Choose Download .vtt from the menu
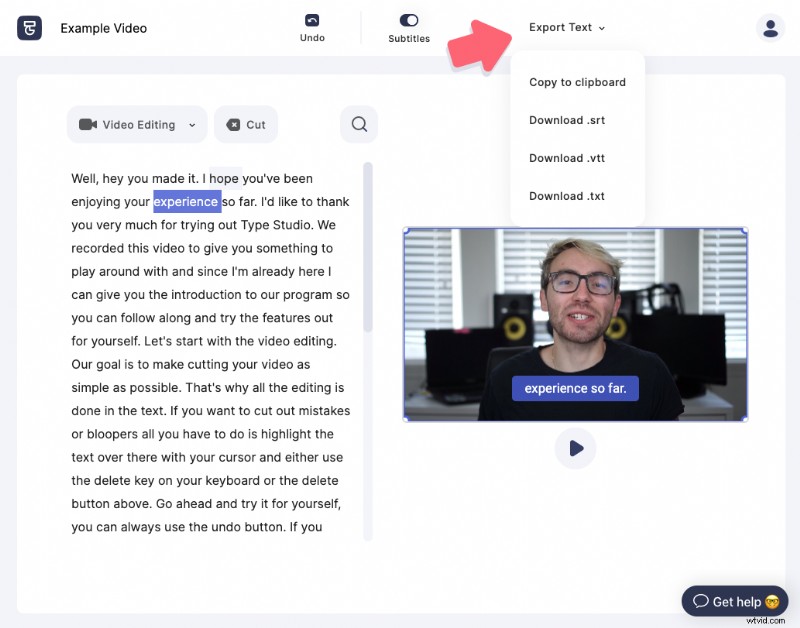This screenshot has height=628, width=800. tap(566, 158)
